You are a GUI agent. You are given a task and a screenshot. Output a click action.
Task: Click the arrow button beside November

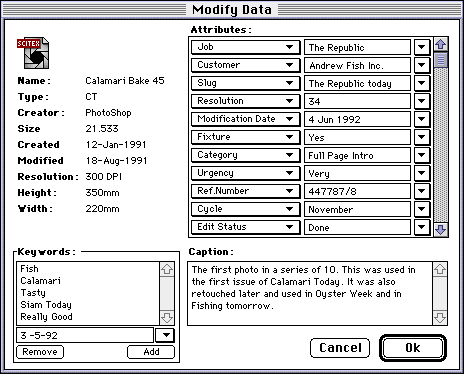tap(422, 209)
